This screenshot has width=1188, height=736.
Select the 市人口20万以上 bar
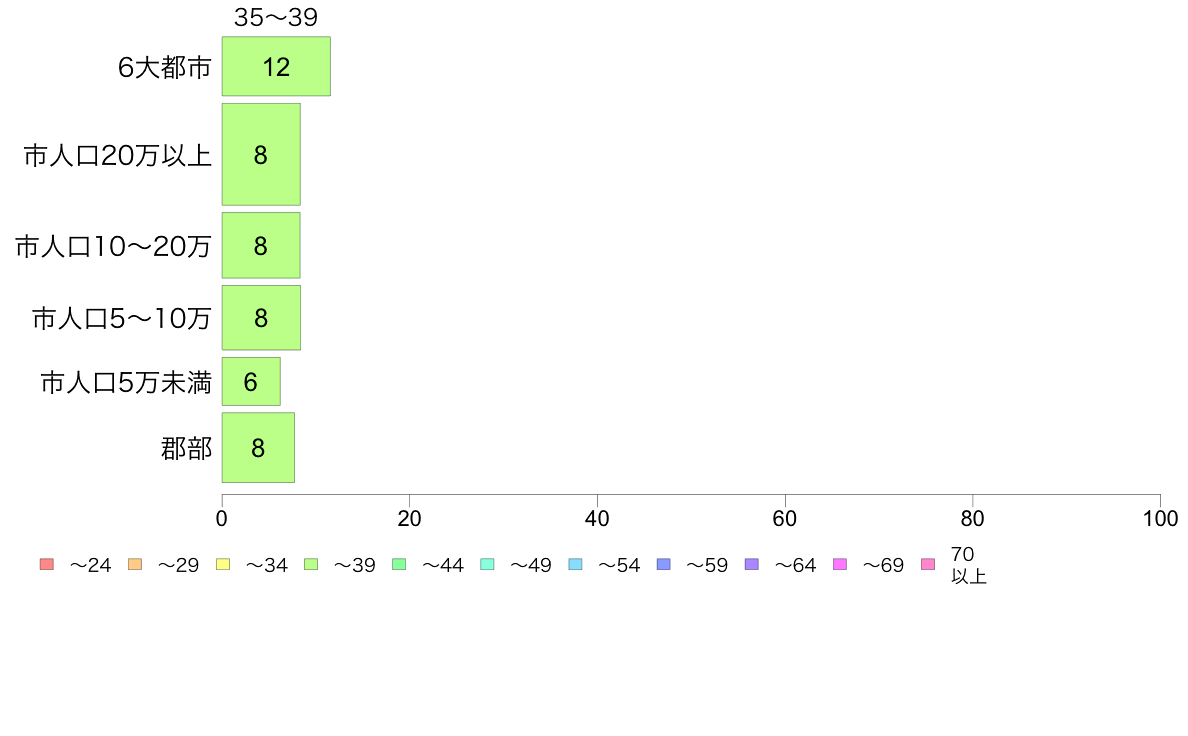pos(261,154)
